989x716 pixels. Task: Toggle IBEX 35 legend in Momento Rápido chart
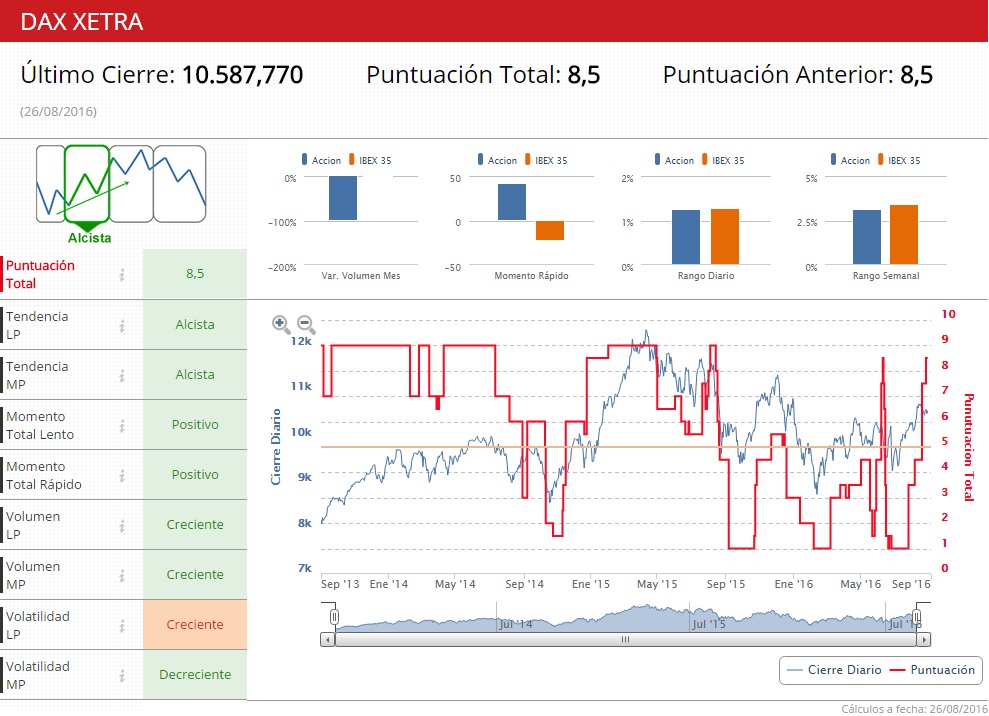[x=546, y=160]
